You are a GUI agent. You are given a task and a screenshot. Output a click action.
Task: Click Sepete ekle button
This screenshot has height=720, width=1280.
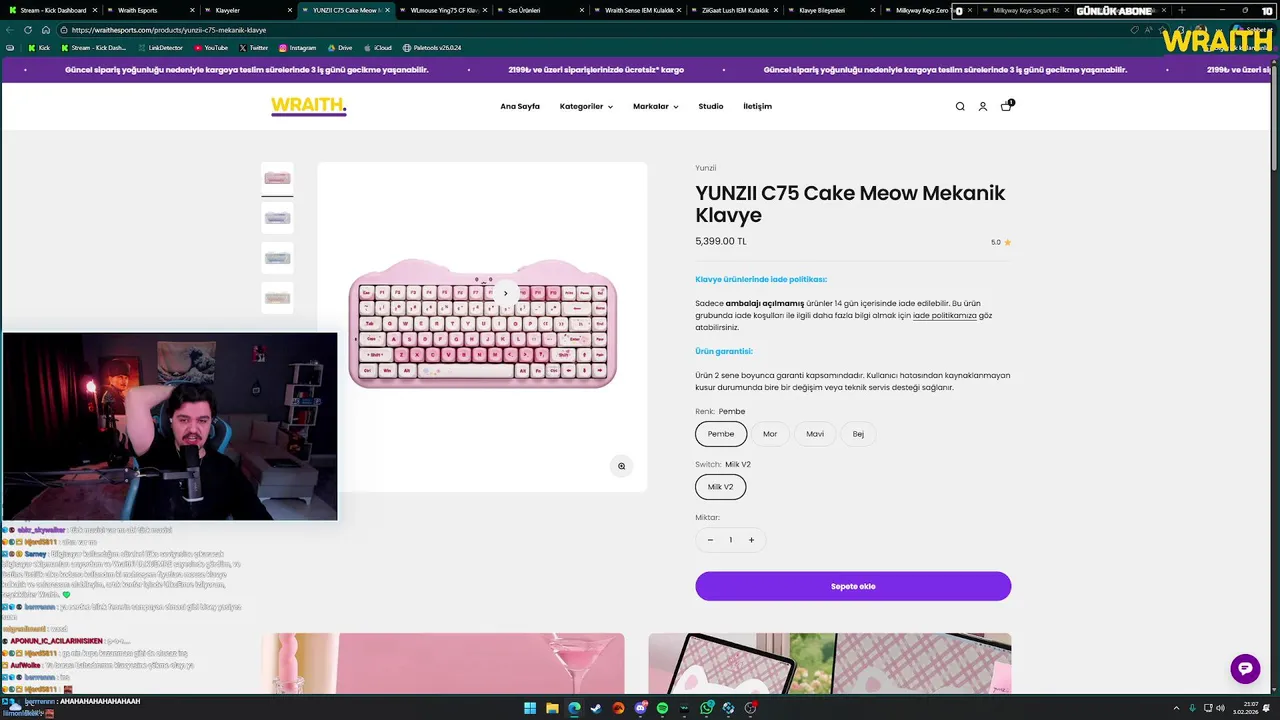(x=853, y=586)
